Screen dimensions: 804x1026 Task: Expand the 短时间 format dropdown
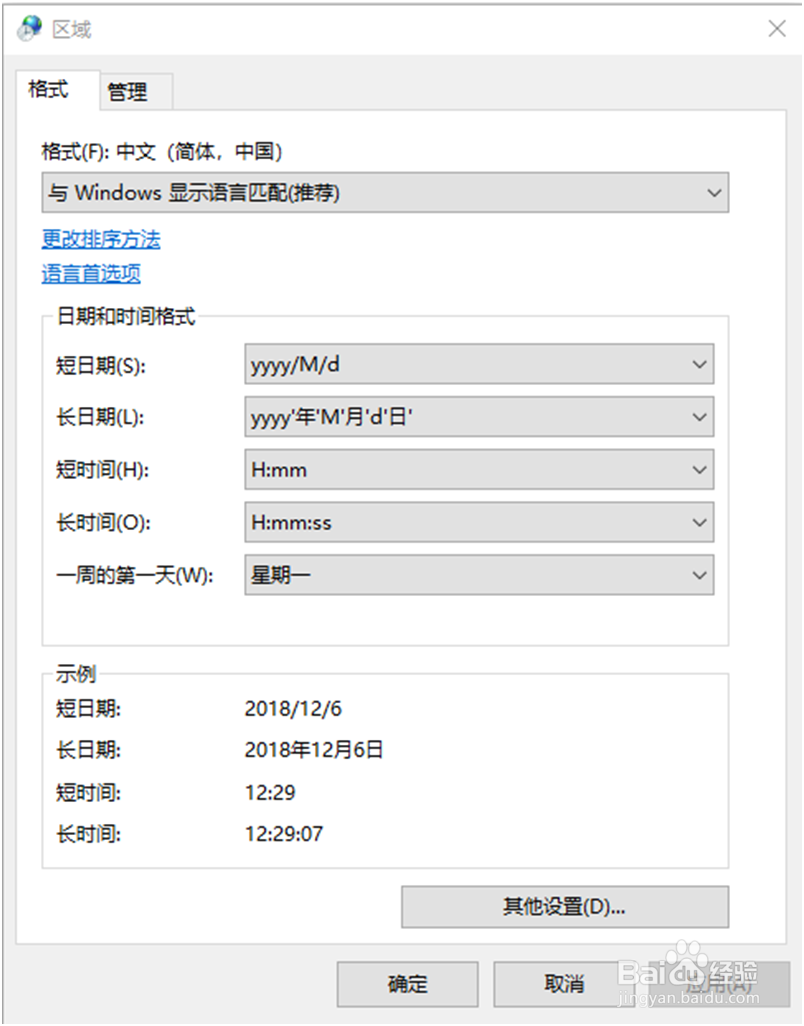click(479, 469)
